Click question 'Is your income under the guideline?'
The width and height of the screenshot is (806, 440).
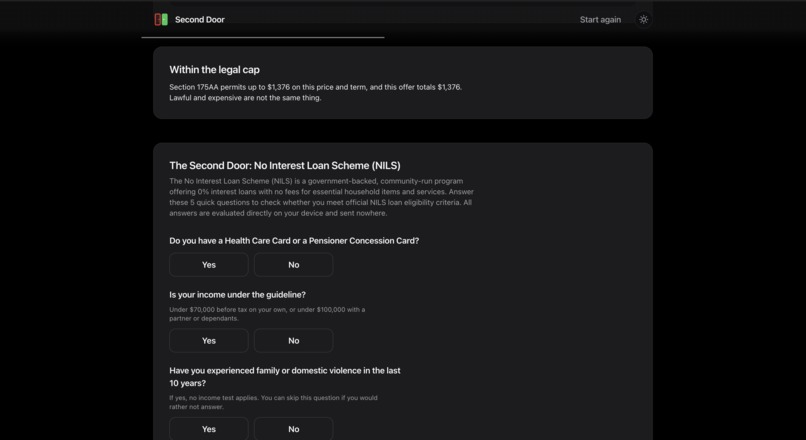237,295
